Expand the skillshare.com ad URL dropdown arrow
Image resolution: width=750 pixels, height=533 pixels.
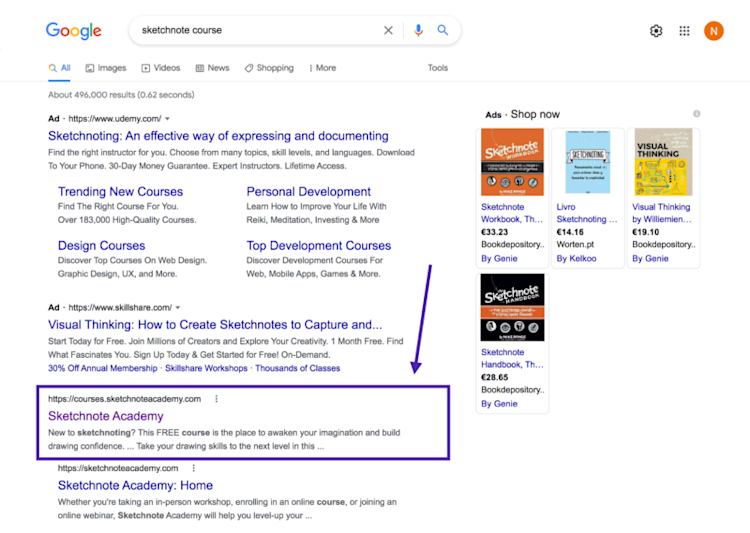pos(178,308)
